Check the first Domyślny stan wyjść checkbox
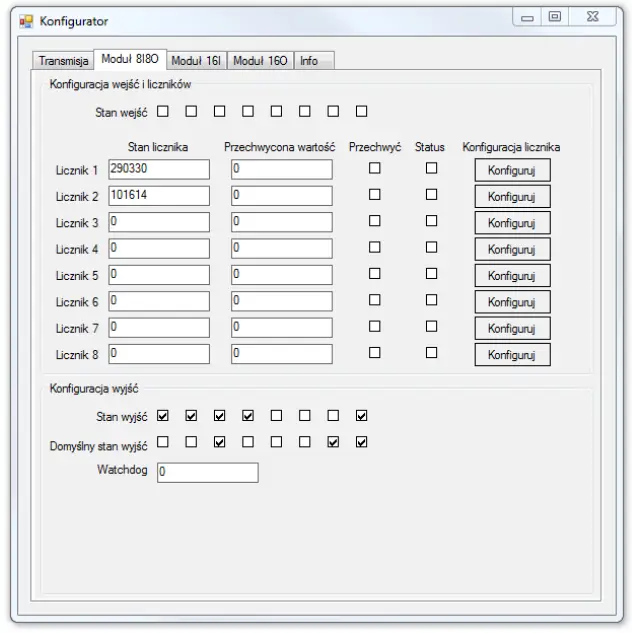The height and width of the screenshot is (633, 632). click(x=163, y=442)
